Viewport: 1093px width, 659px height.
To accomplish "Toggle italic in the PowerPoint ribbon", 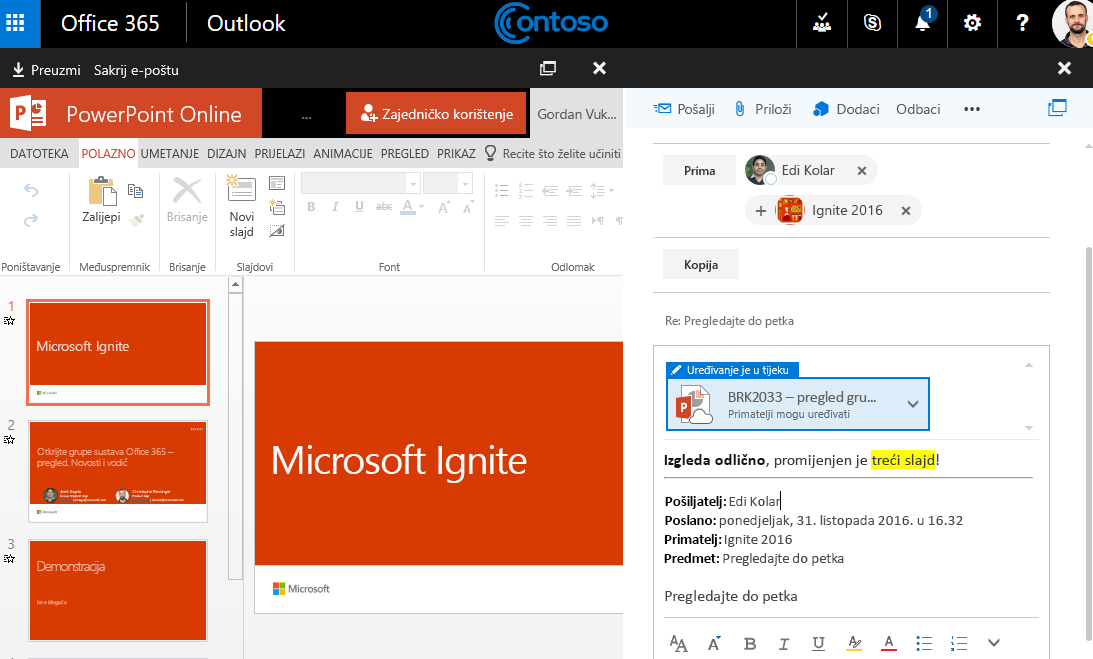I will 335,206.
